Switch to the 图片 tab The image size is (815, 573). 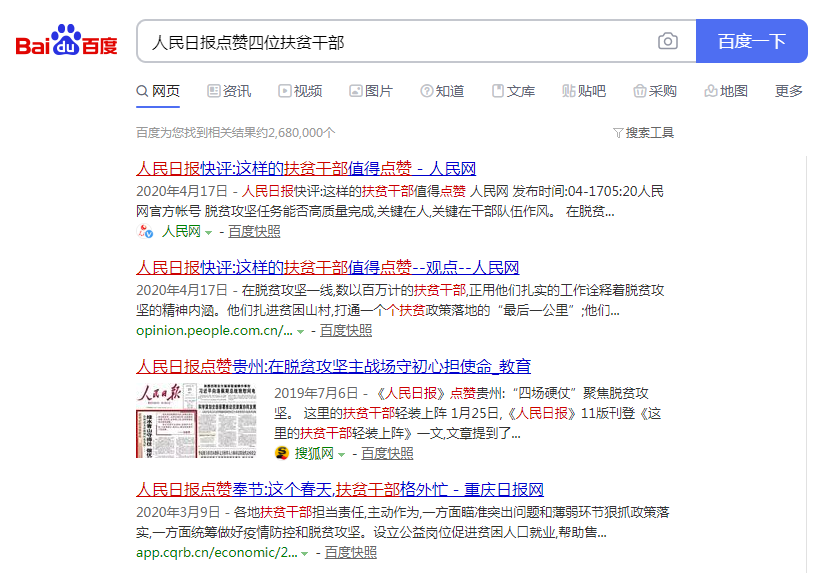click(371, 92)
